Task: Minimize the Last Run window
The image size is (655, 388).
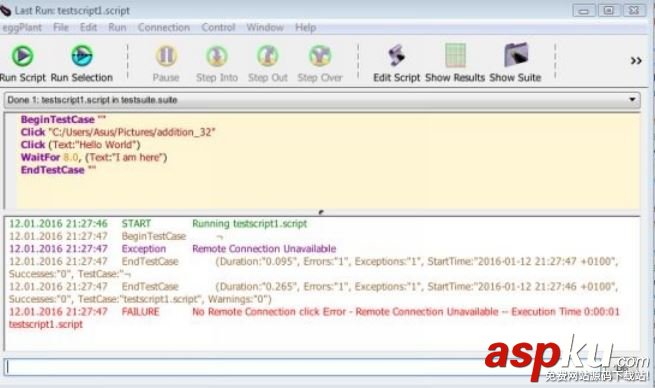Action: pyautogui.click(x=584, y=10)
